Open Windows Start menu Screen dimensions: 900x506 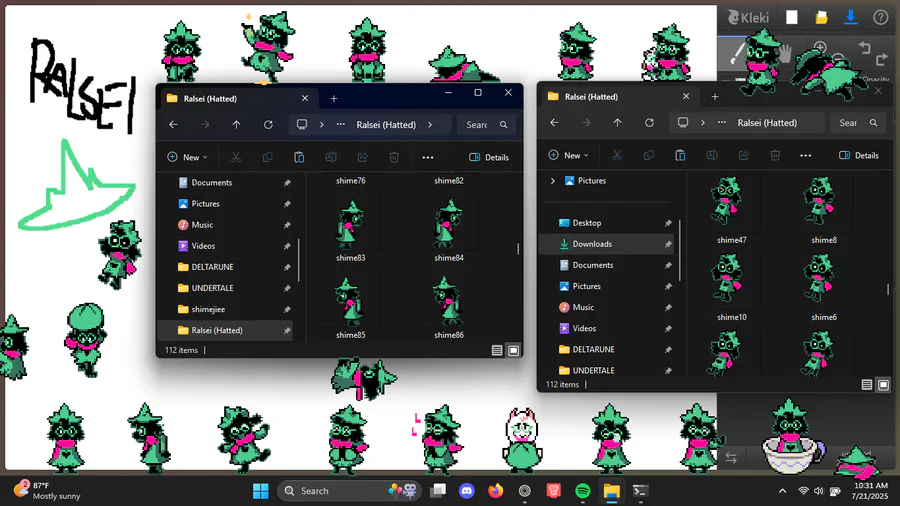(261, 491)
